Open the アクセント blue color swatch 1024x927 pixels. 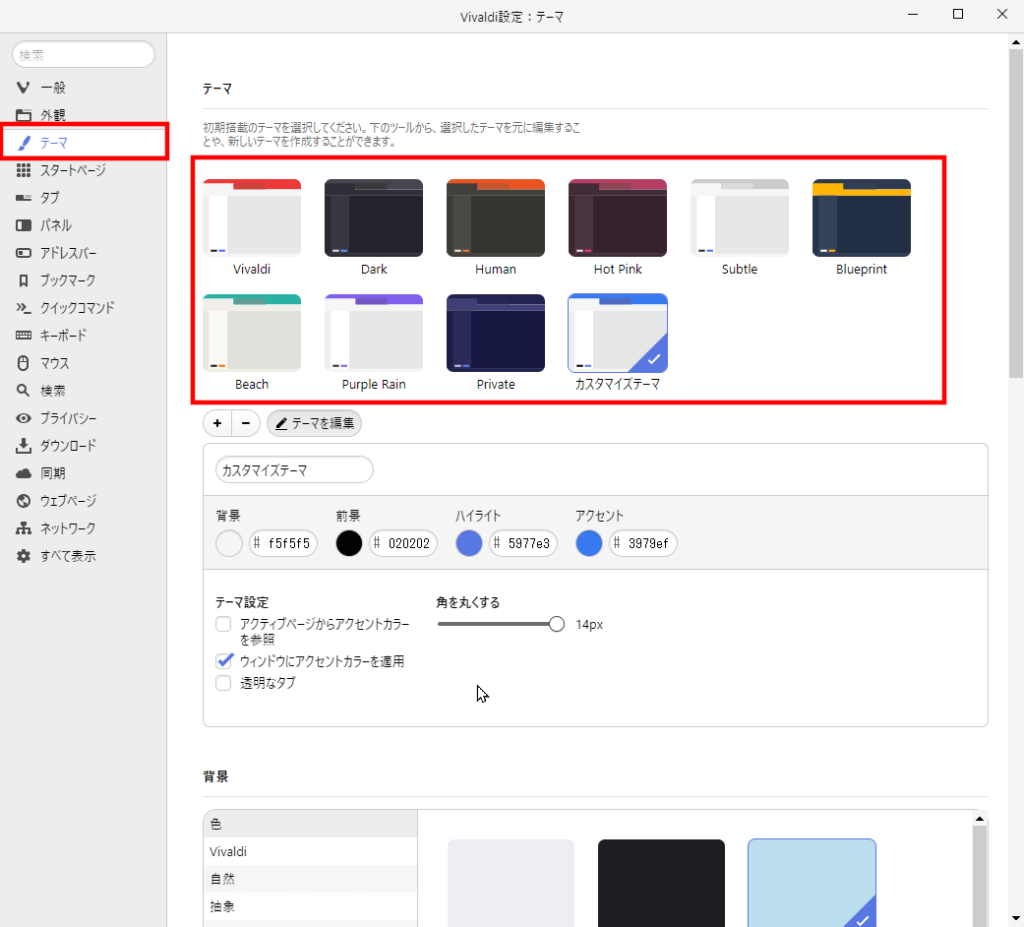pyautogui.click(x=589, y=544)
